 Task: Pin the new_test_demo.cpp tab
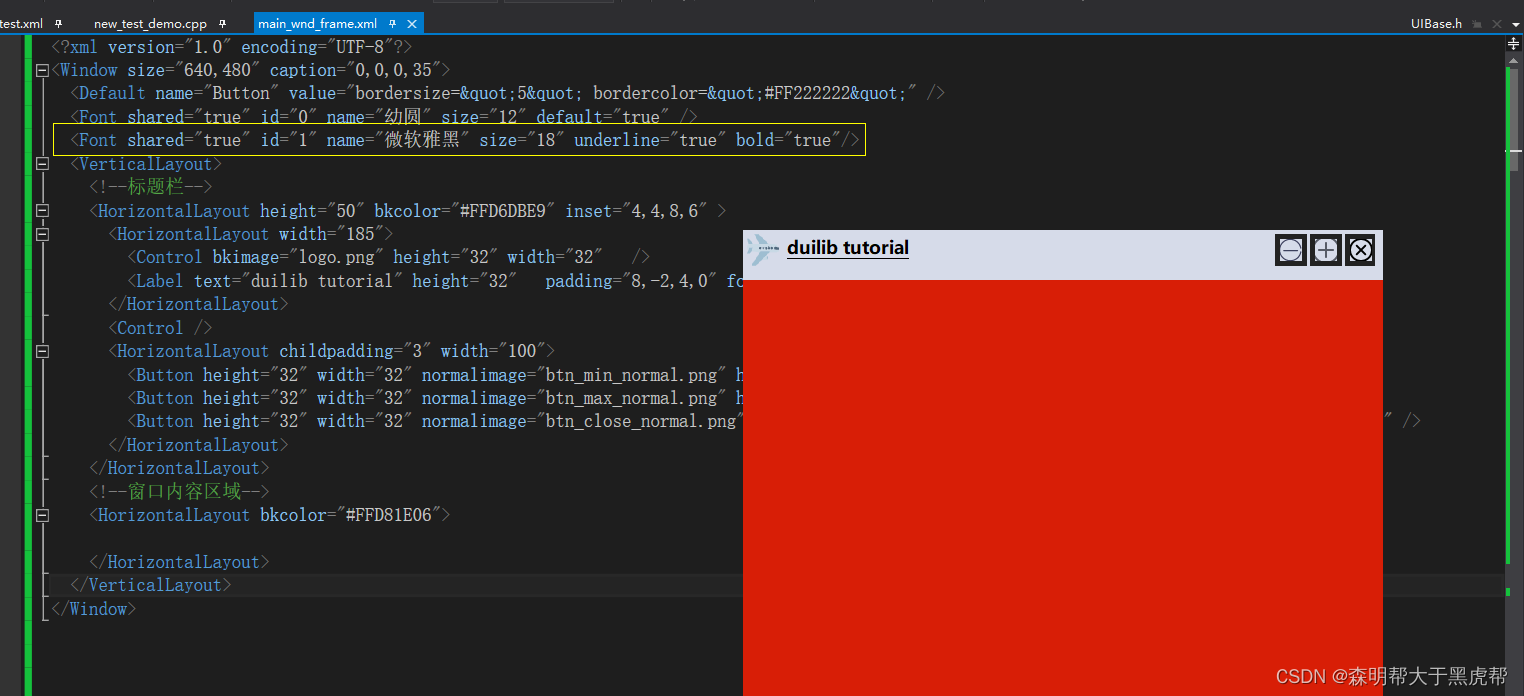[222, 23]
